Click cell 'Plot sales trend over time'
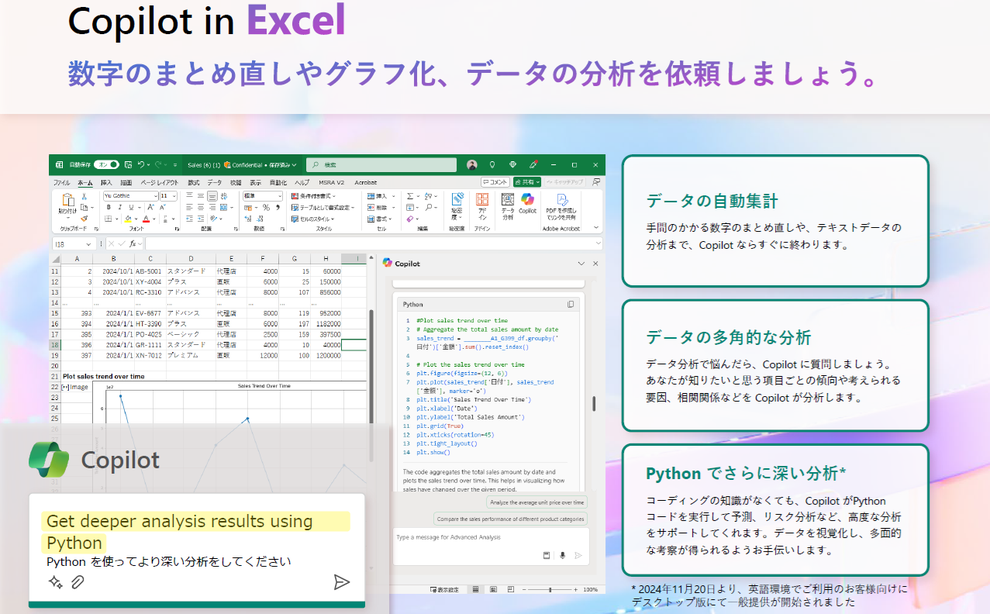990x614 pixels. point(104,376)
